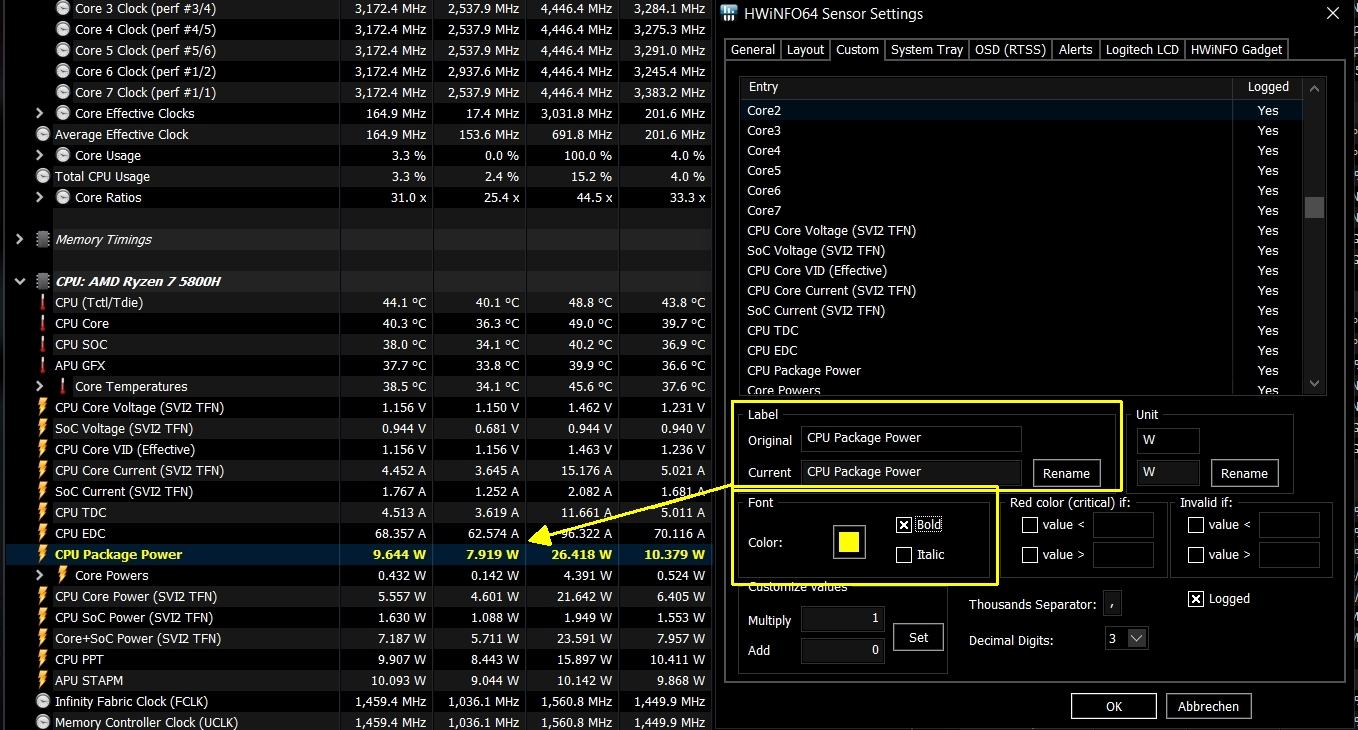The height and width of the screenshot is (730, 1358).
Task: Click the lightning icon beside CPU TDC
Action: coord(42,512)
